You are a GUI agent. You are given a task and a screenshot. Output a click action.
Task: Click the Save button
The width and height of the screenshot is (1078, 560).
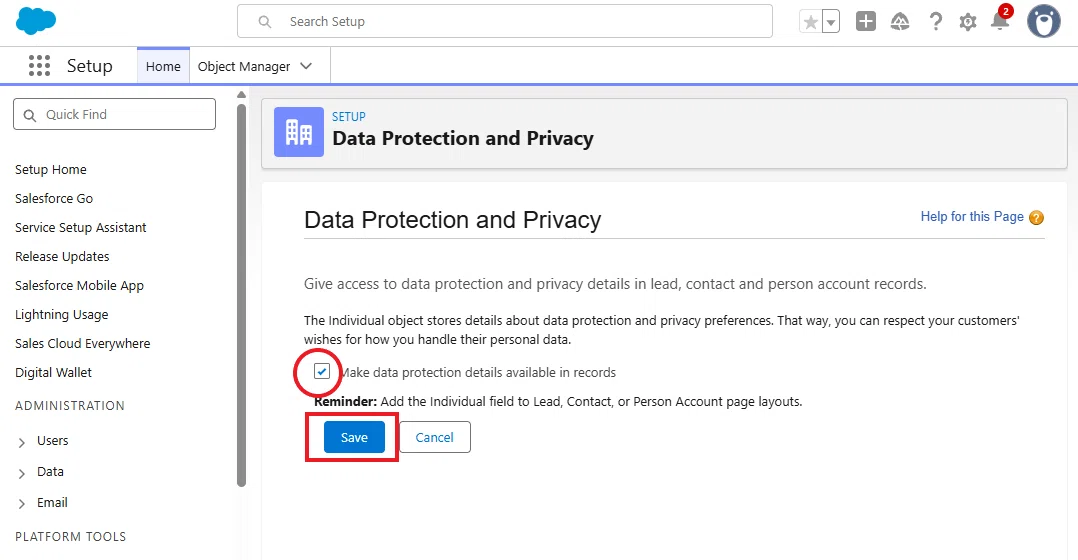(354, 437)
